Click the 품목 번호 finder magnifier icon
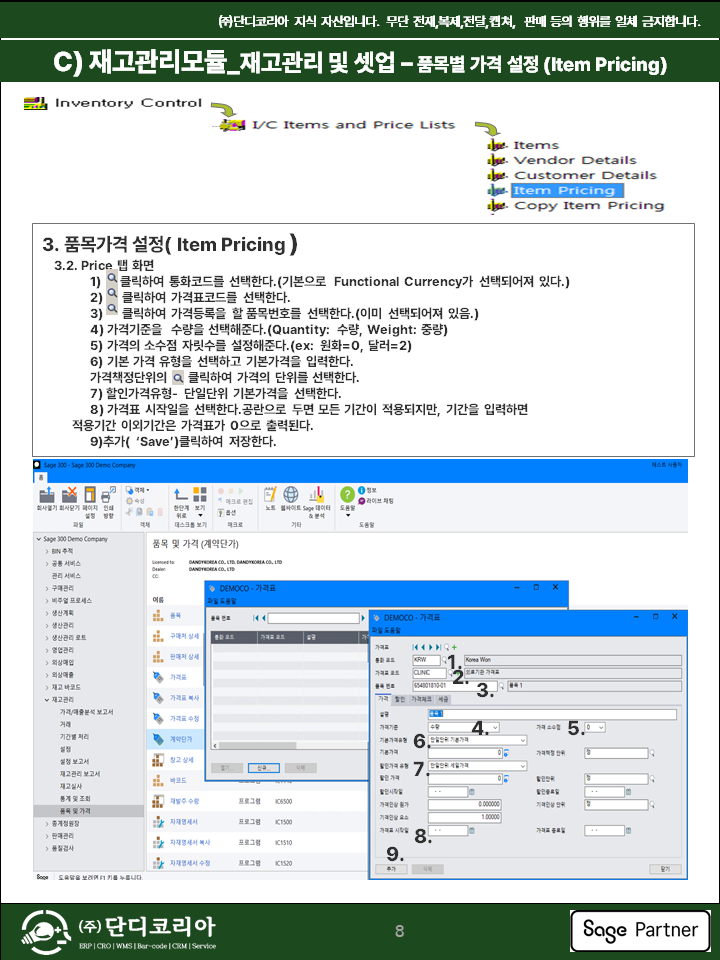Image resolution: width=720 pixels, height=960 pixels. point(502,686)
